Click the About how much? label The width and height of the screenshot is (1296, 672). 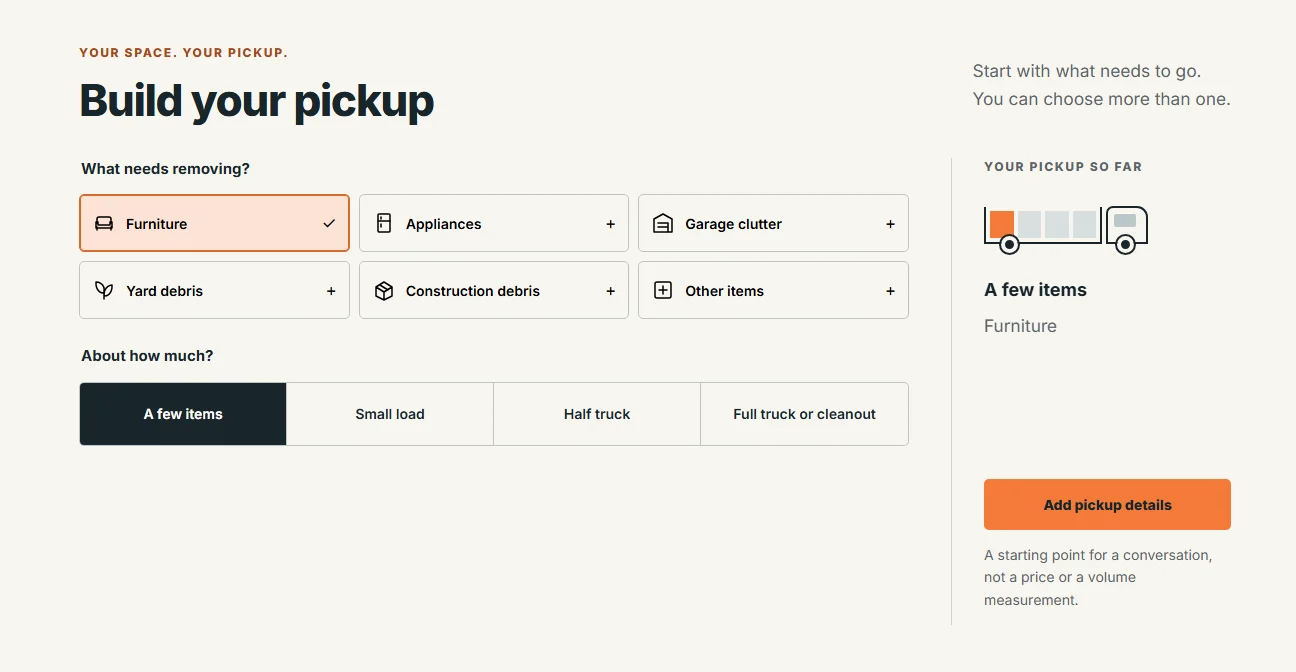pos(147,356)
